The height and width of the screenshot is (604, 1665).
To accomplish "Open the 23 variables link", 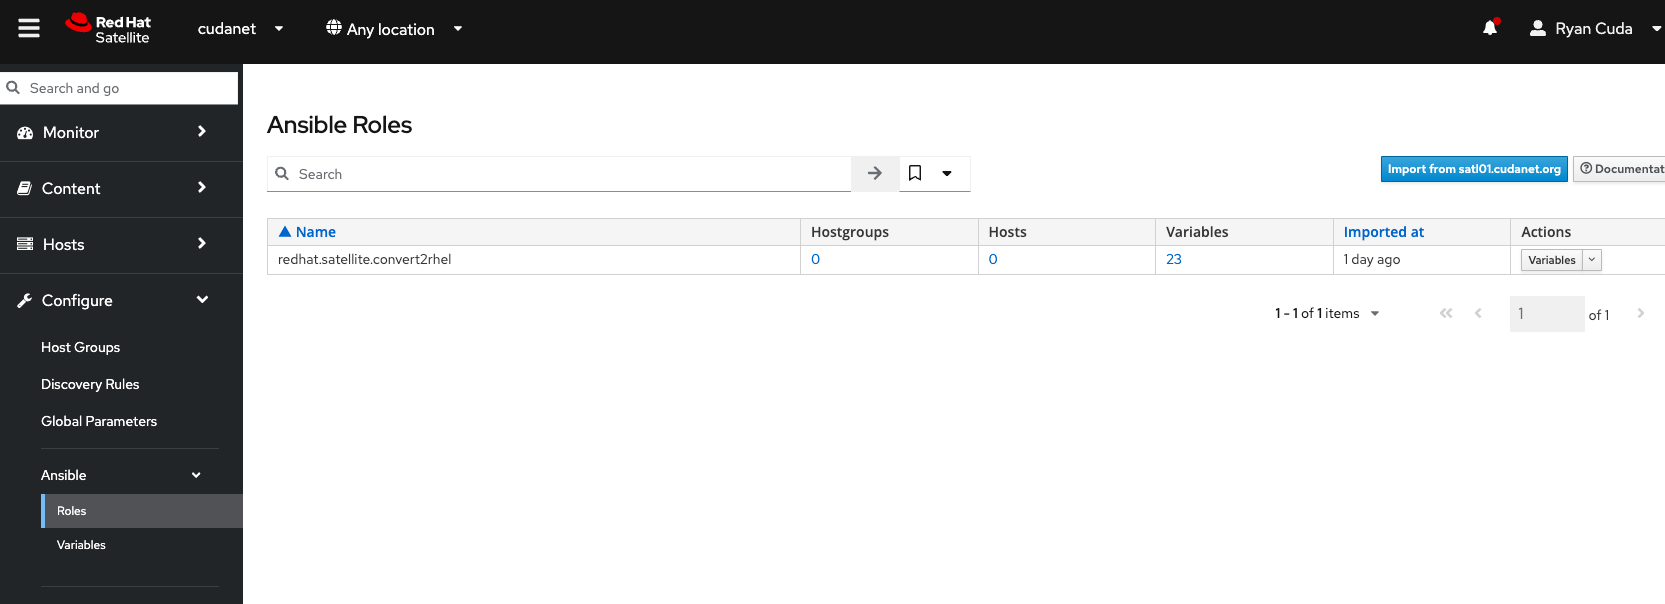I will (x=1174, y=259).
